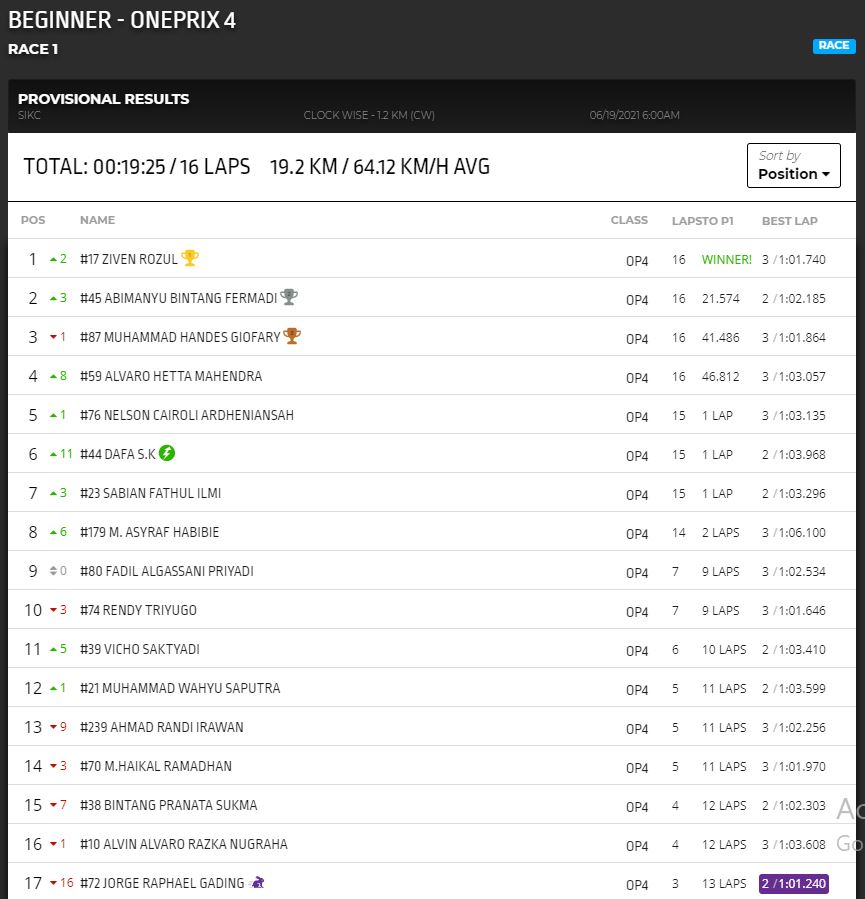The height and width of the screenshot is (899, 865).
Task: Click the silver trophy beside Abimanyu Bintang Fermadi
Action: click(289, 297)
